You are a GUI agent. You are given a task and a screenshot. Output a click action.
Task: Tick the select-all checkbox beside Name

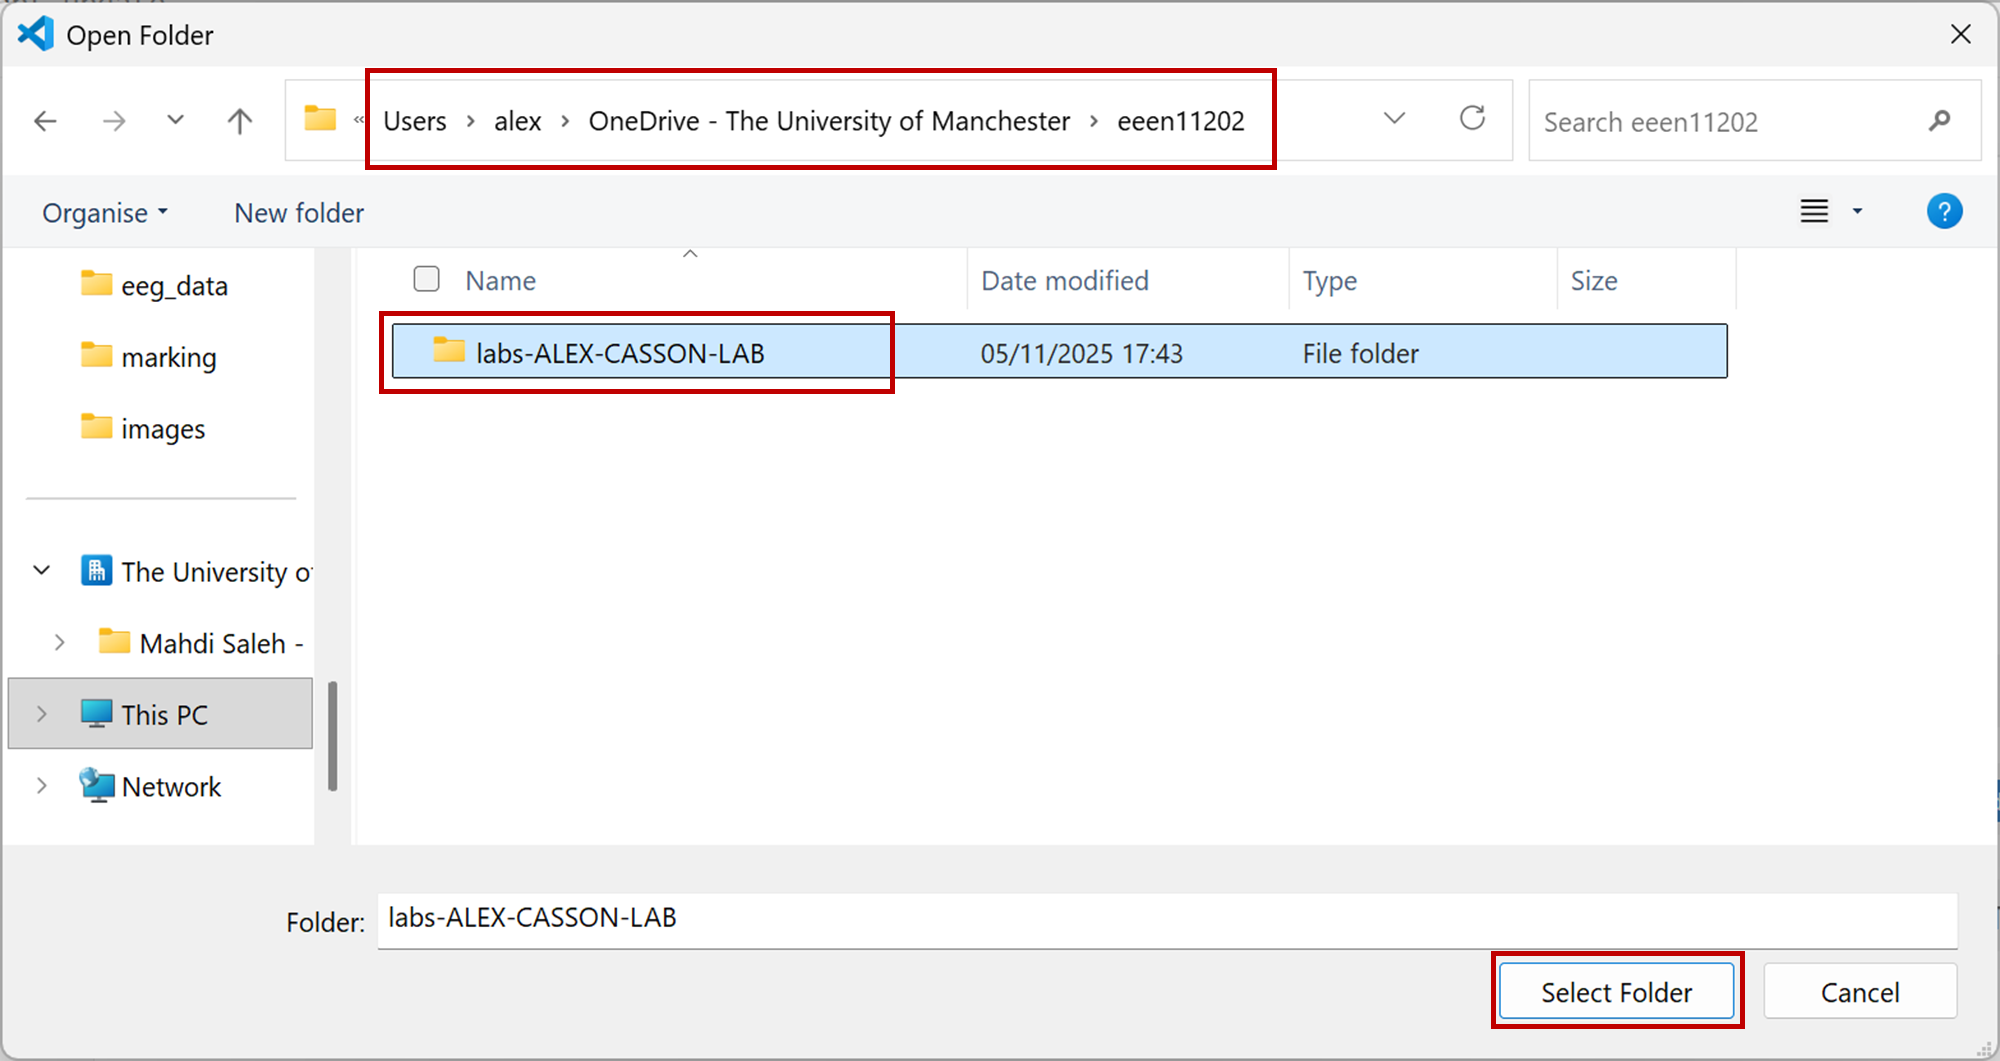[x=427, y=279]
